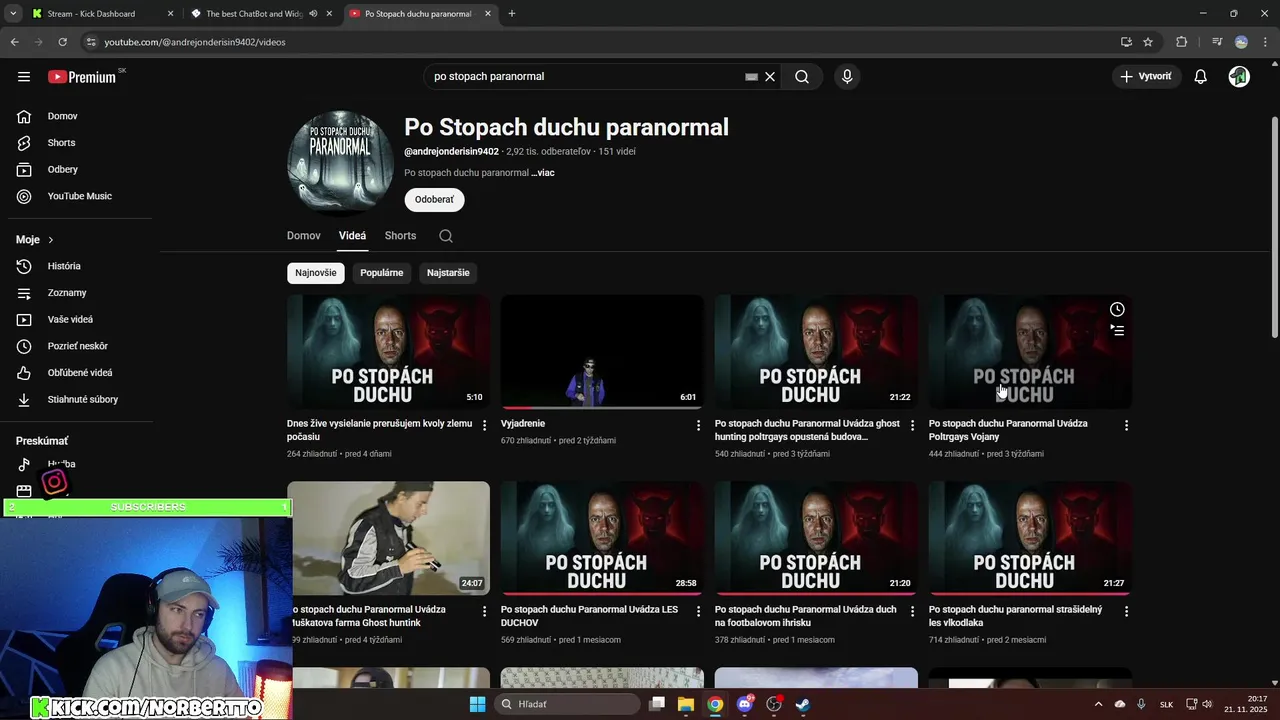
Task: Show hidden system tray icons chevron
Action: pyautogui.click(x=1099, y=704)
